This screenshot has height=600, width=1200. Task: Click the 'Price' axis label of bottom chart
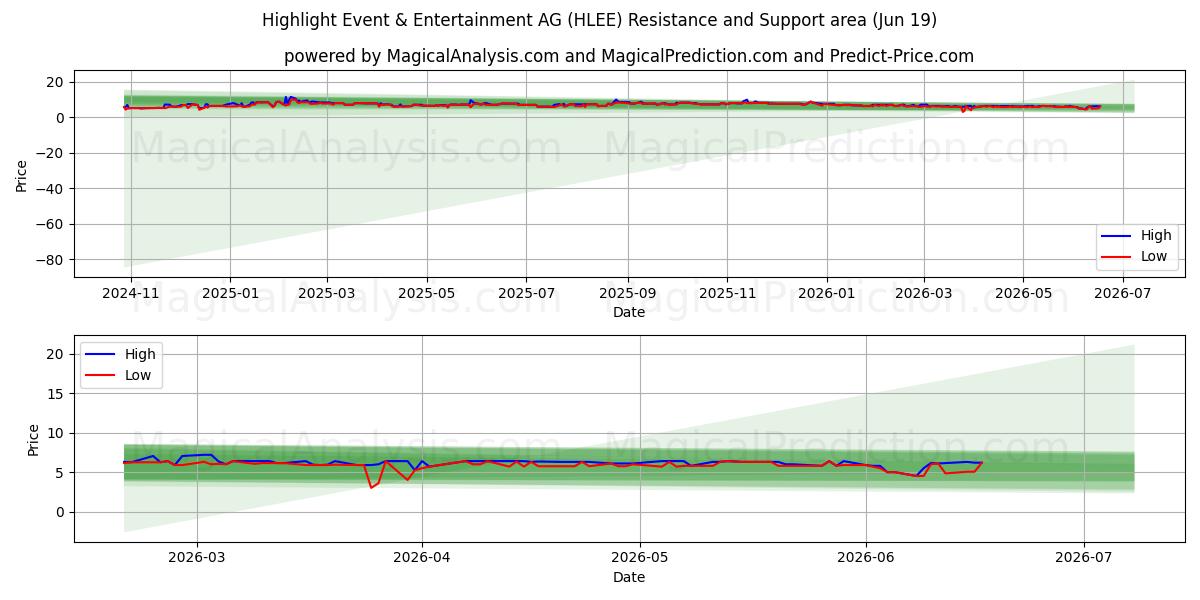pyautogui.click(x=34, y=440)
